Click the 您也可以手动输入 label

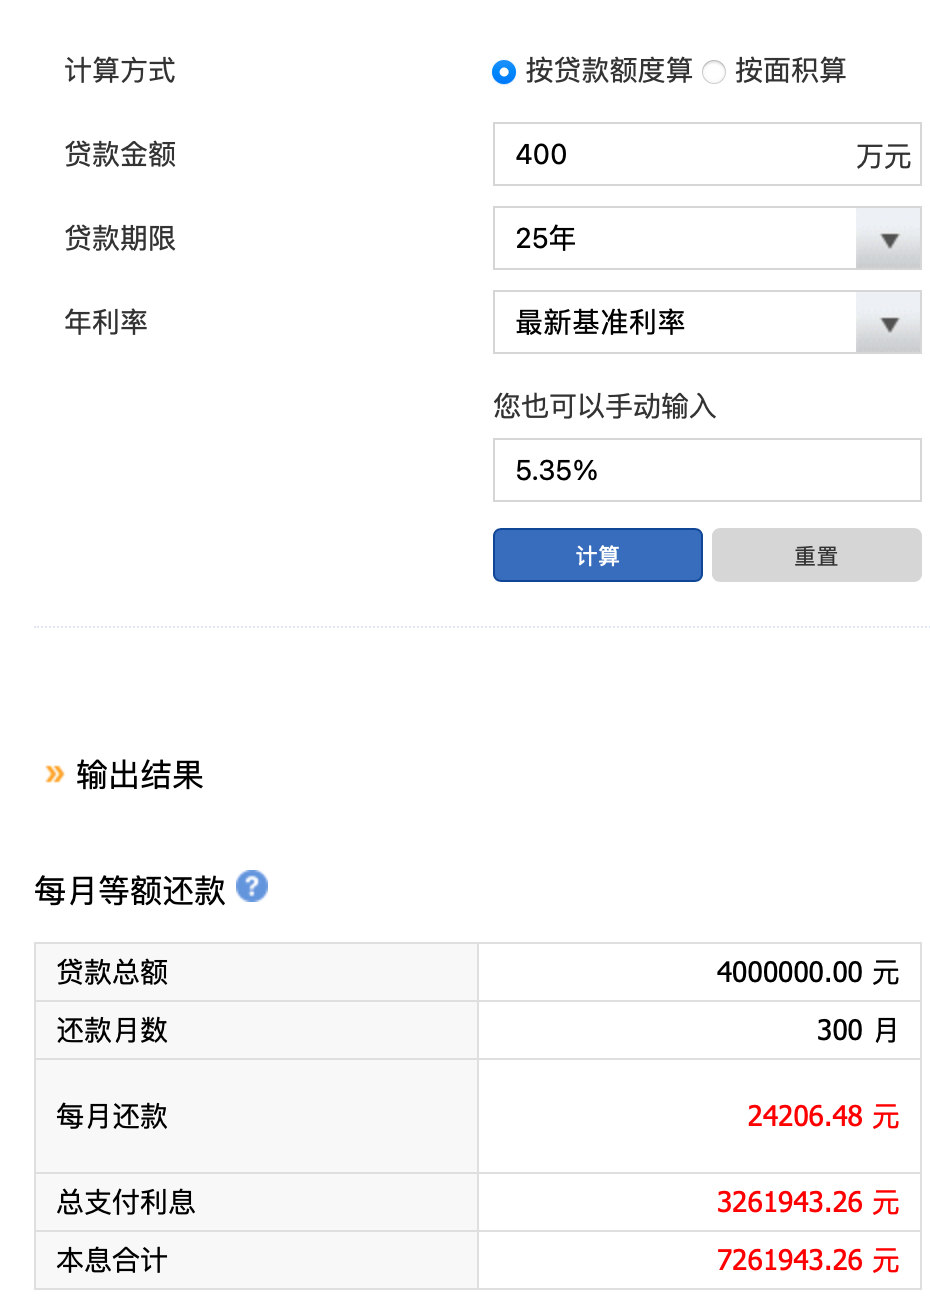[605, 406]
